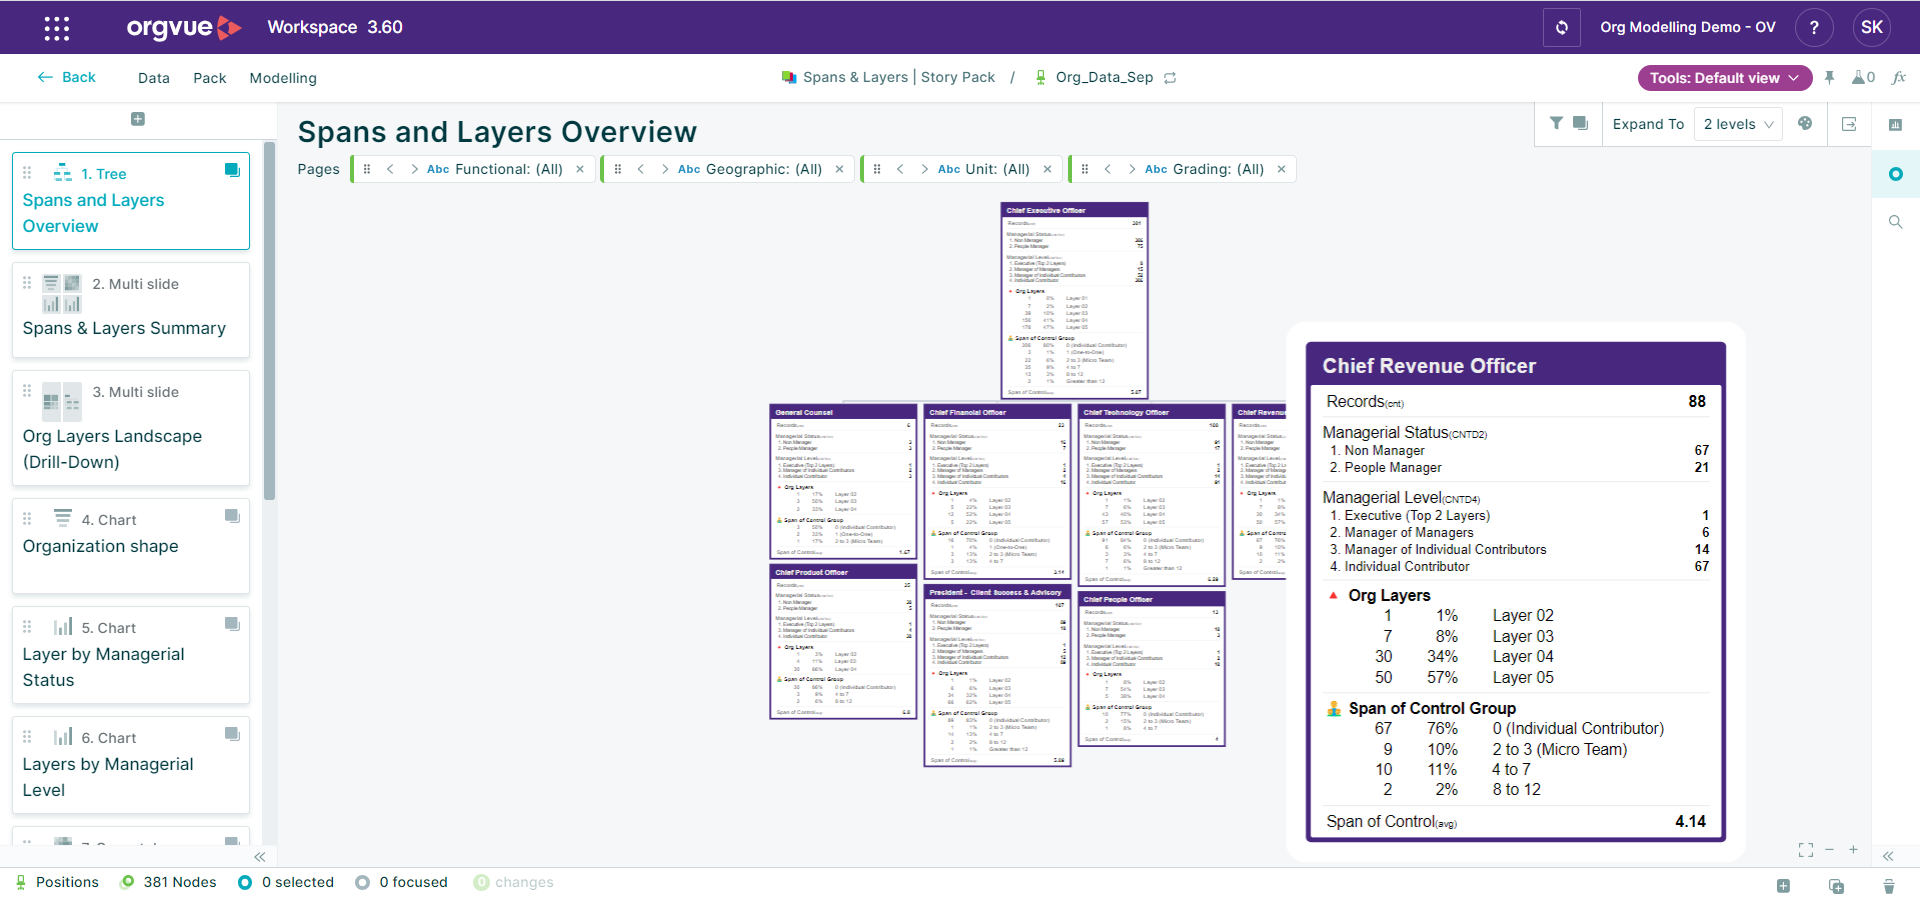
Task: Select the teal circle node panel icon
Action: tap(1895, 174)
